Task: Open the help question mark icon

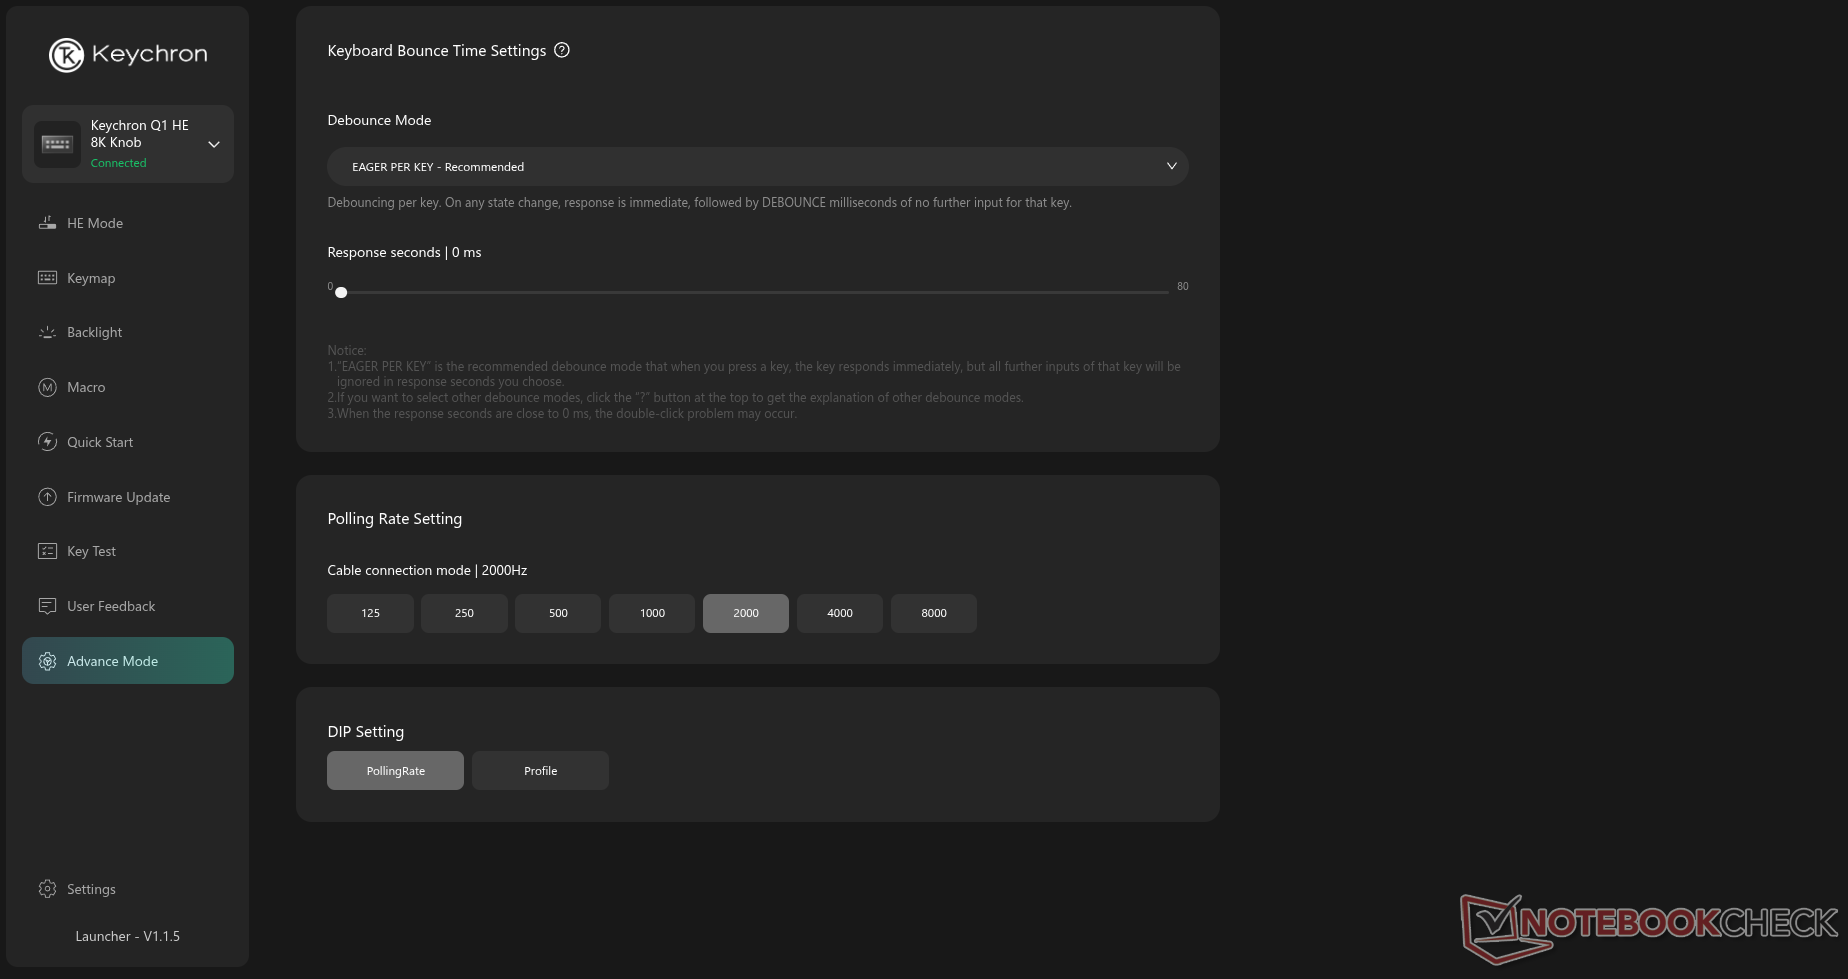Action: tap(562, 50)
